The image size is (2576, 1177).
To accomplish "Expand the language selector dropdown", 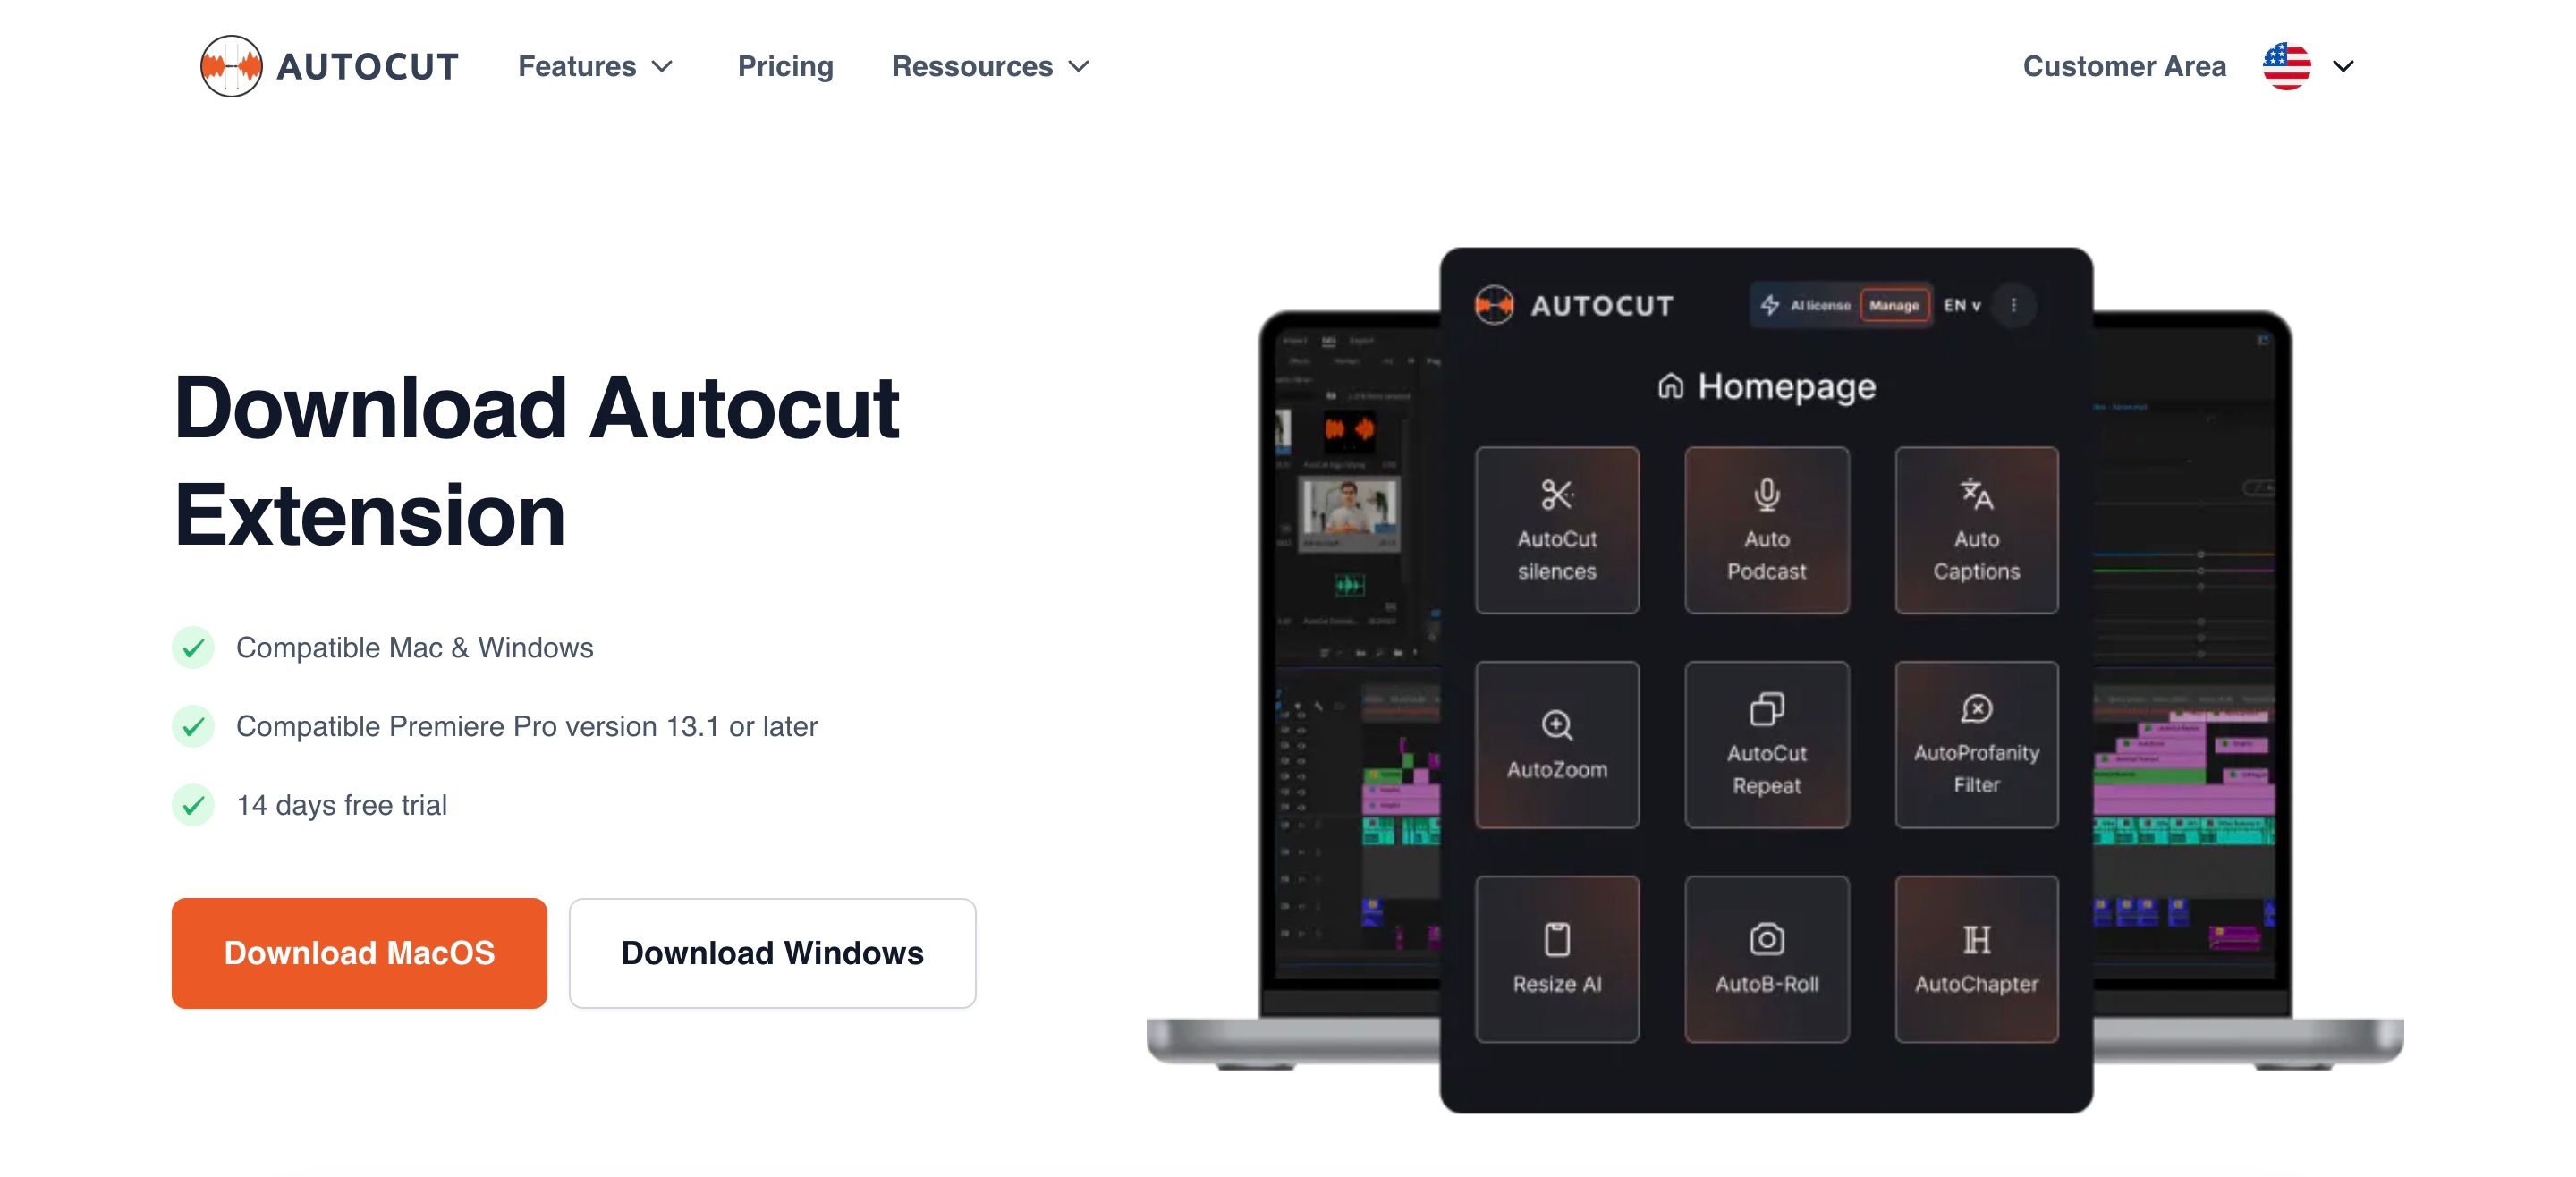I will [2309, 64].
